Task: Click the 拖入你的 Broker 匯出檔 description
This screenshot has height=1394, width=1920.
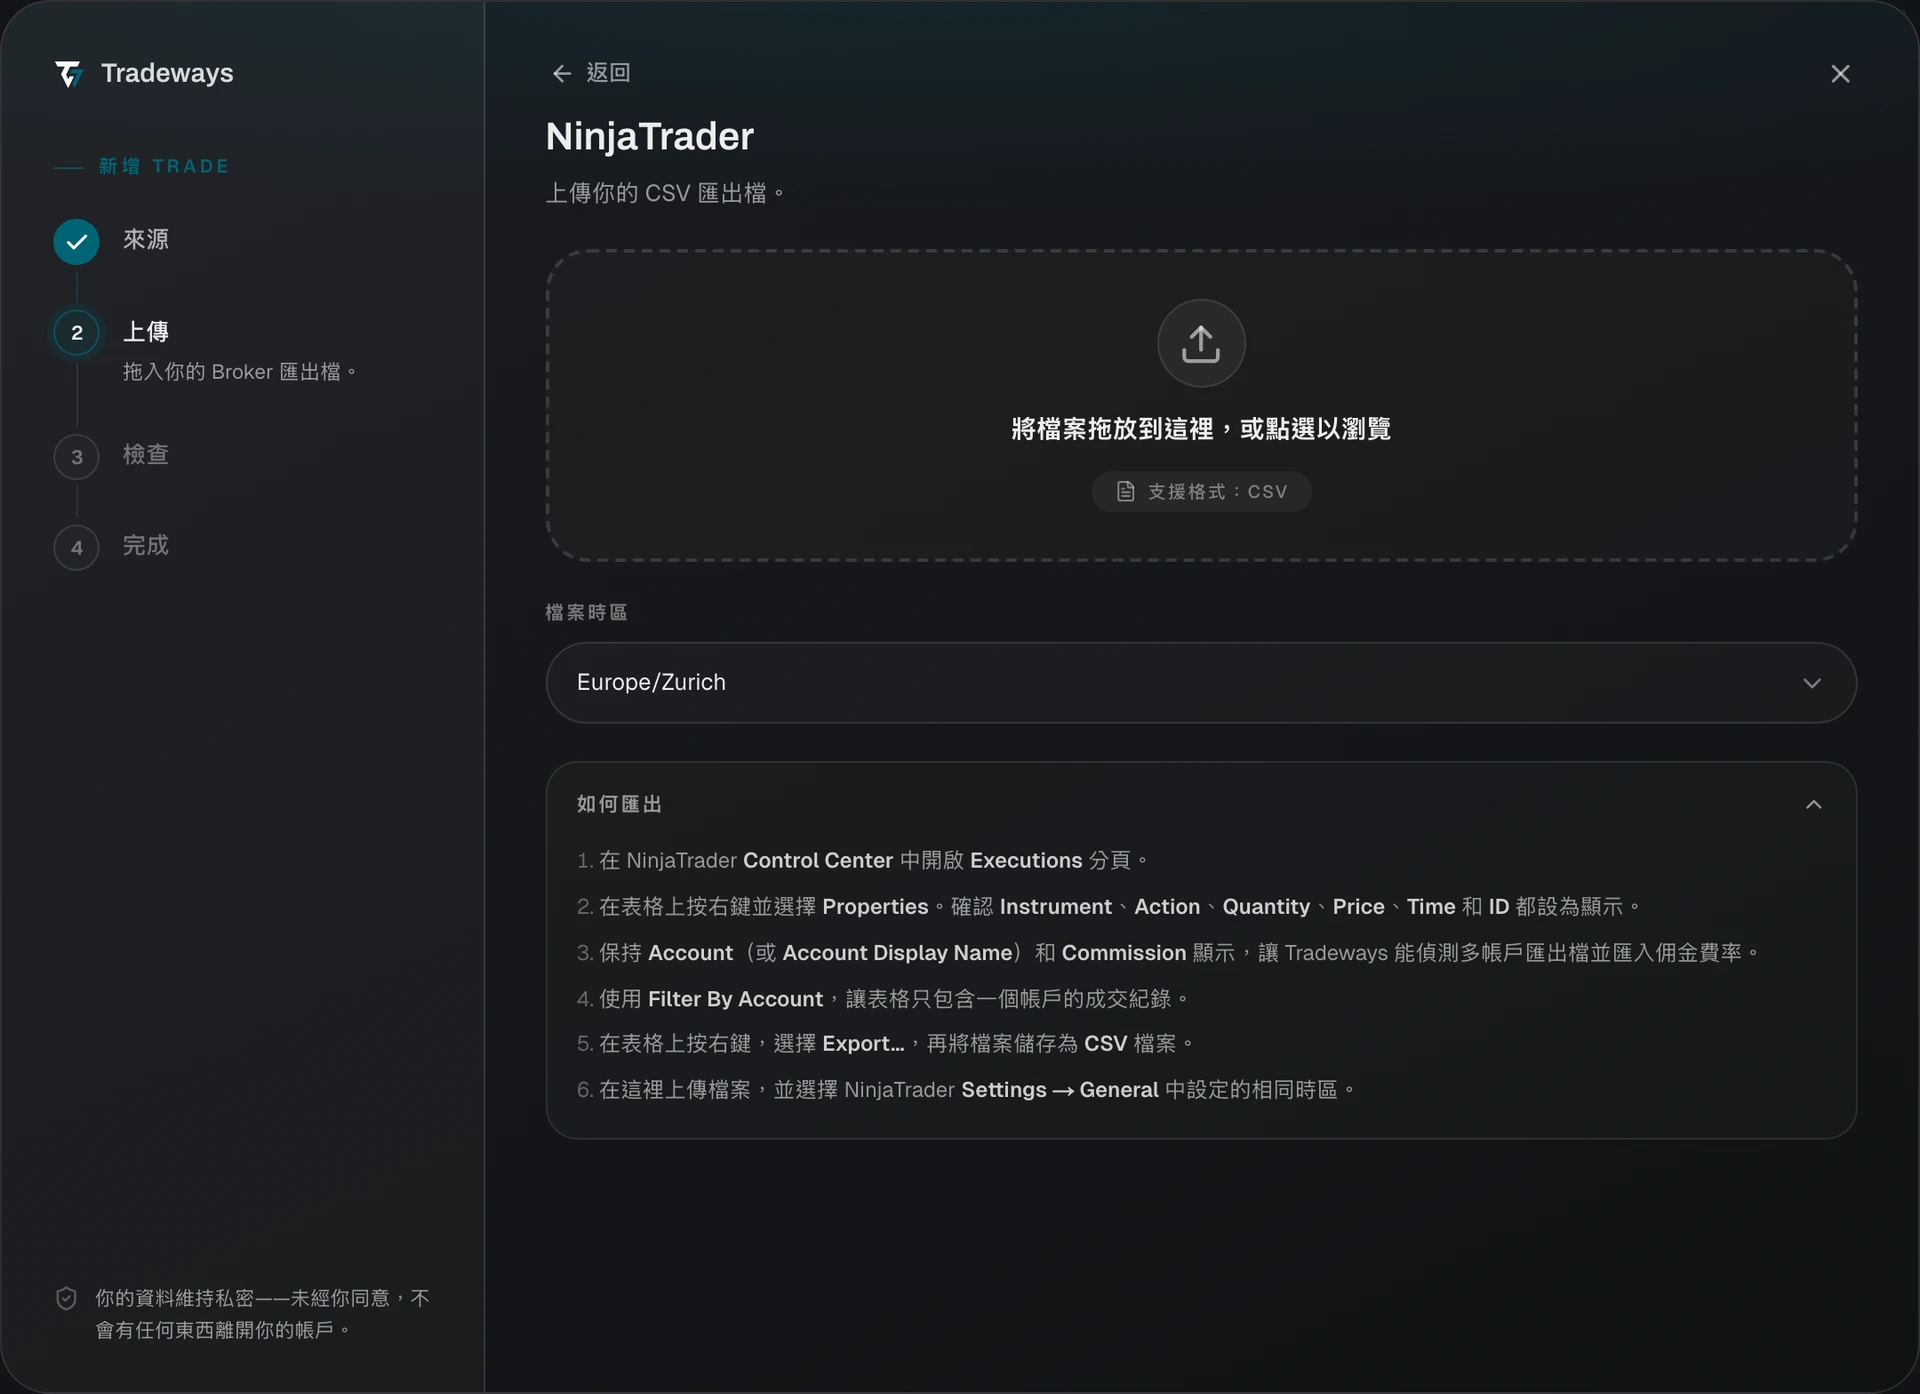Action: 240,372
